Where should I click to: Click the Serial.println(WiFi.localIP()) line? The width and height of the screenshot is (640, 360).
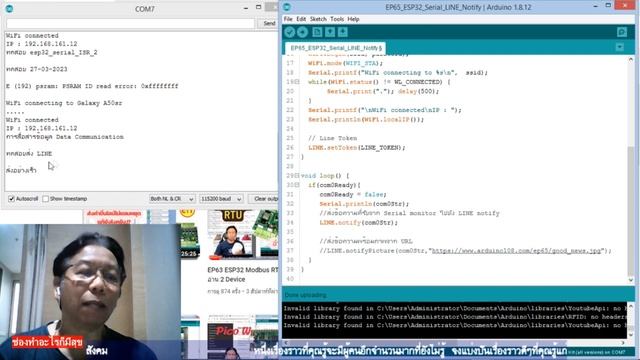[x=366, y=119]
